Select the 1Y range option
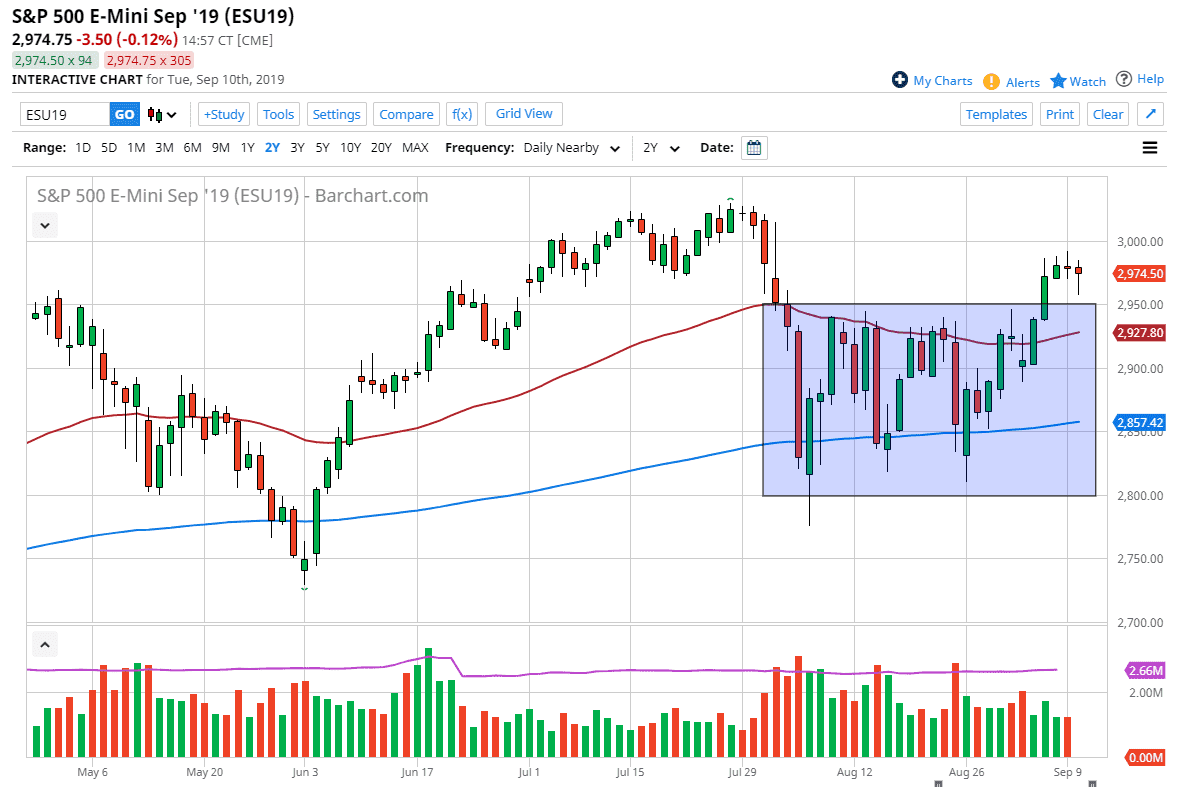The height and width of the screenshot is (787, 1177). tap(247, 148)
